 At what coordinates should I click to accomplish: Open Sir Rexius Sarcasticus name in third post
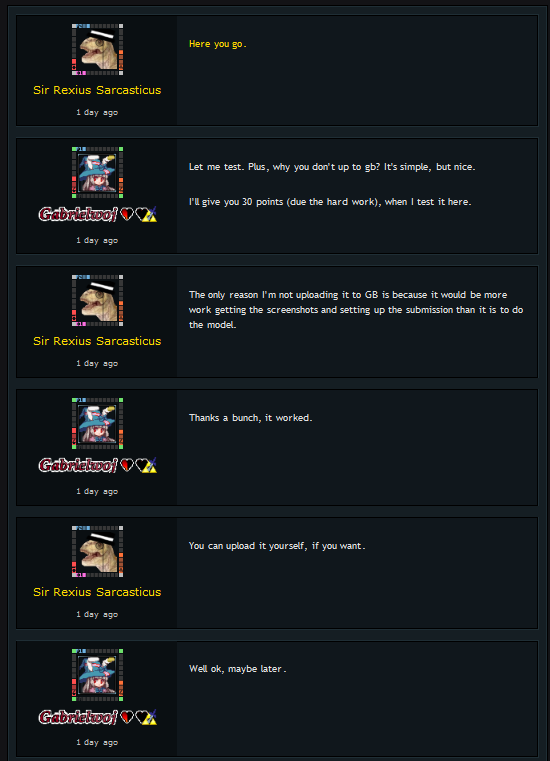[x=97, y=341]
